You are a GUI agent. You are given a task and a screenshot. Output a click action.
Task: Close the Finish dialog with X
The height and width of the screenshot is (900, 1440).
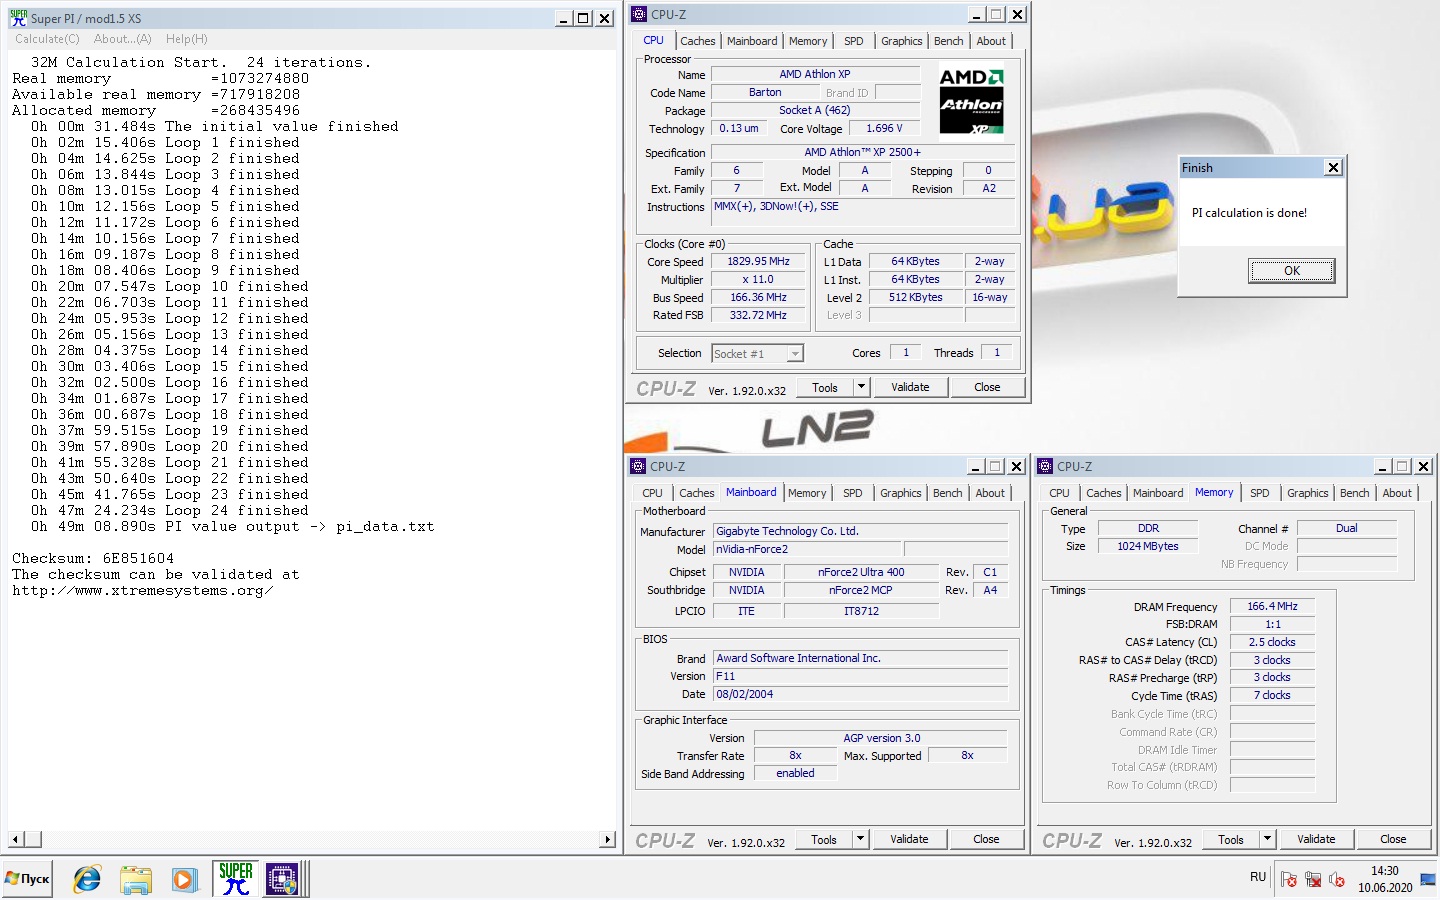click(1333, 168)
